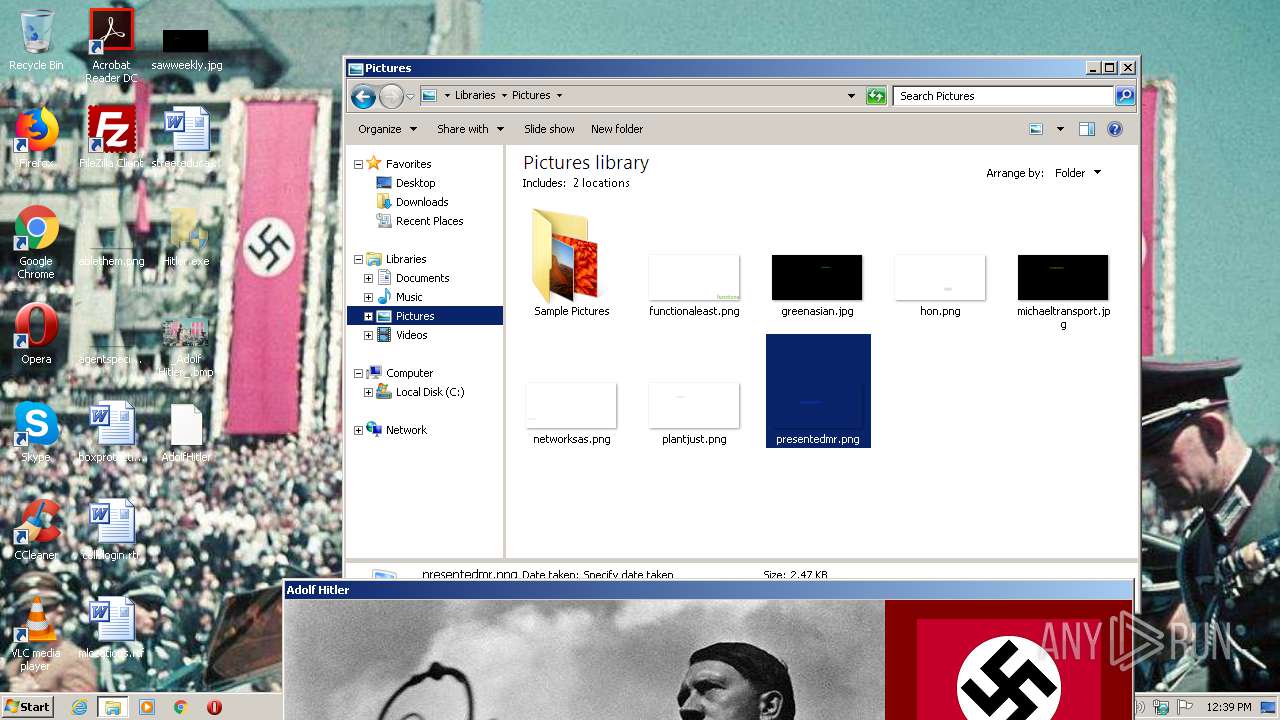This screenshot has height=720, width=1280.
Task: Launch Internet Explorer from taskbar
Action: (x=80, y=707)
